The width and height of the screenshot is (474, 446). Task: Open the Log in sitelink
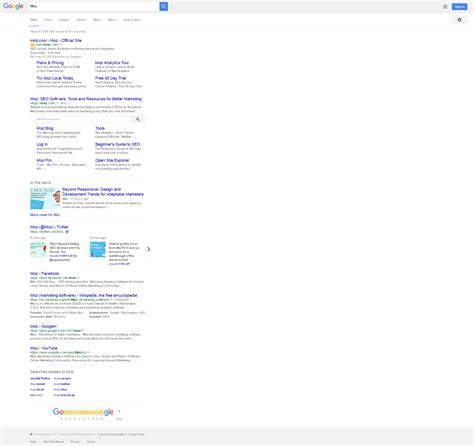[42, 144]
